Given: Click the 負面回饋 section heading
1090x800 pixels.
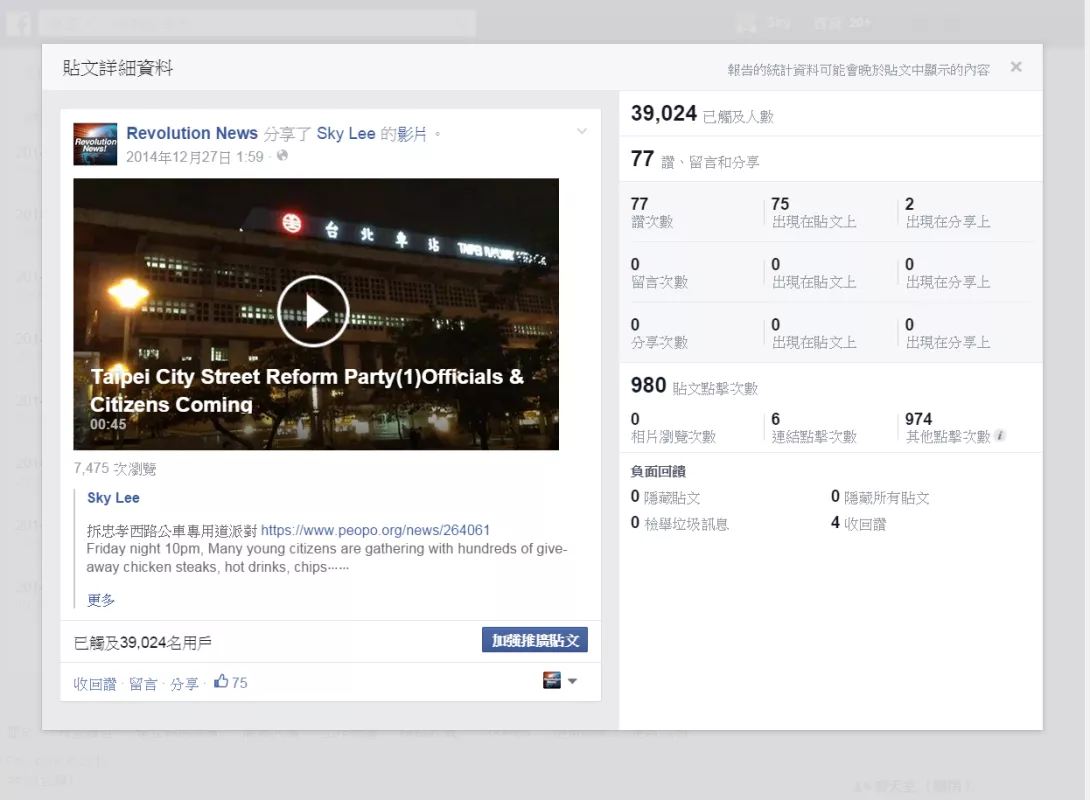Looking at the screenshot, I should tap(658, 471).
